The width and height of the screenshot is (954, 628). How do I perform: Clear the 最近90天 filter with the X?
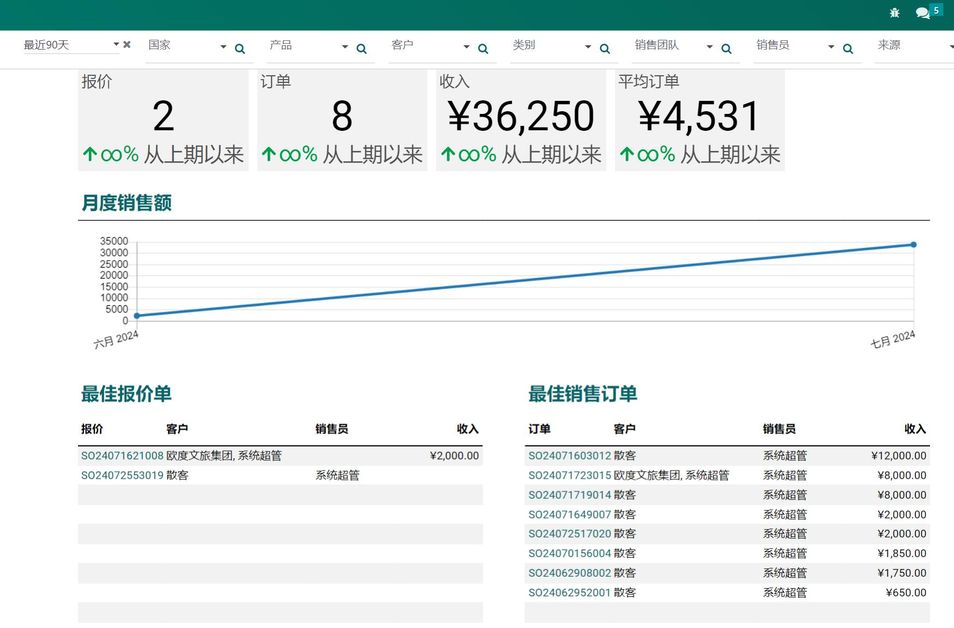[x=127, y=44]
